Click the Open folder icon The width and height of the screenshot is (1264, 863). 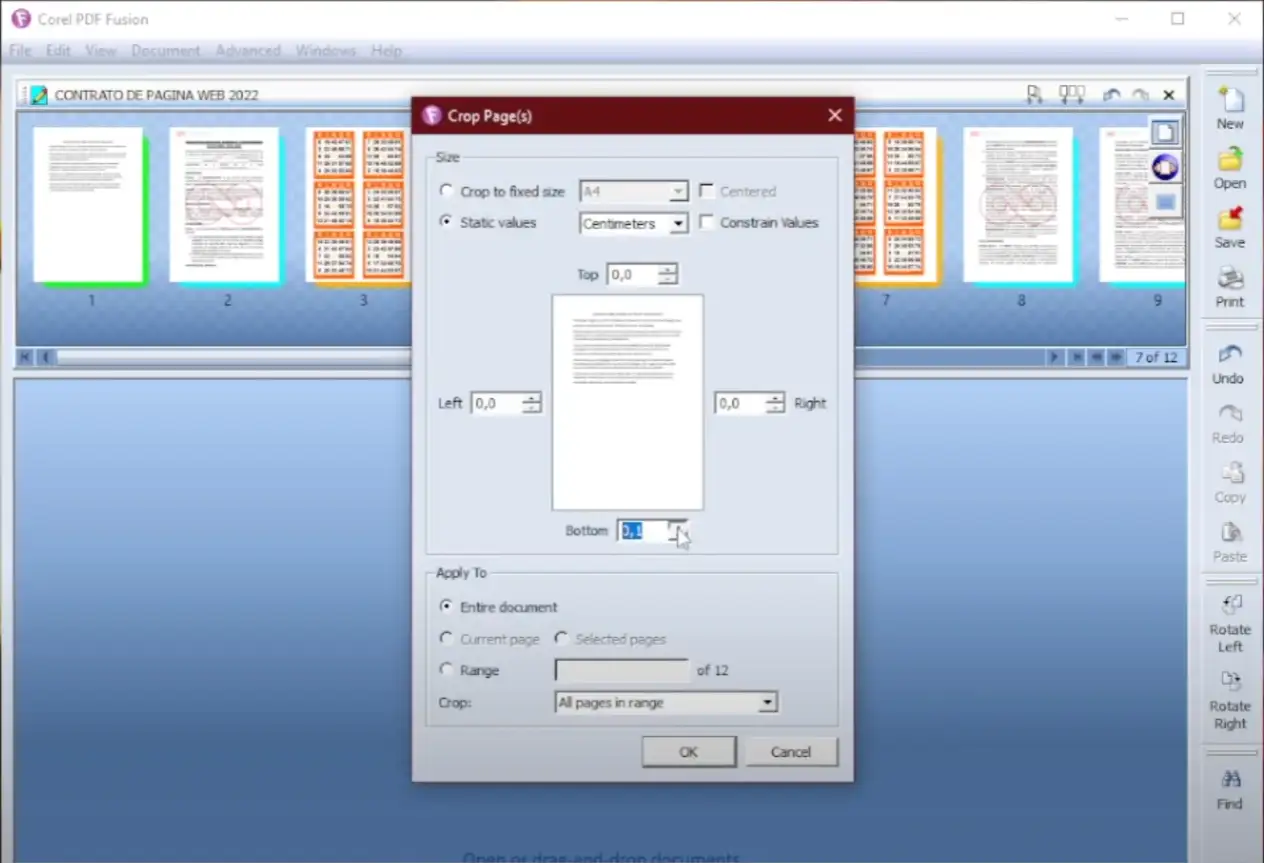pos(1229,161)
